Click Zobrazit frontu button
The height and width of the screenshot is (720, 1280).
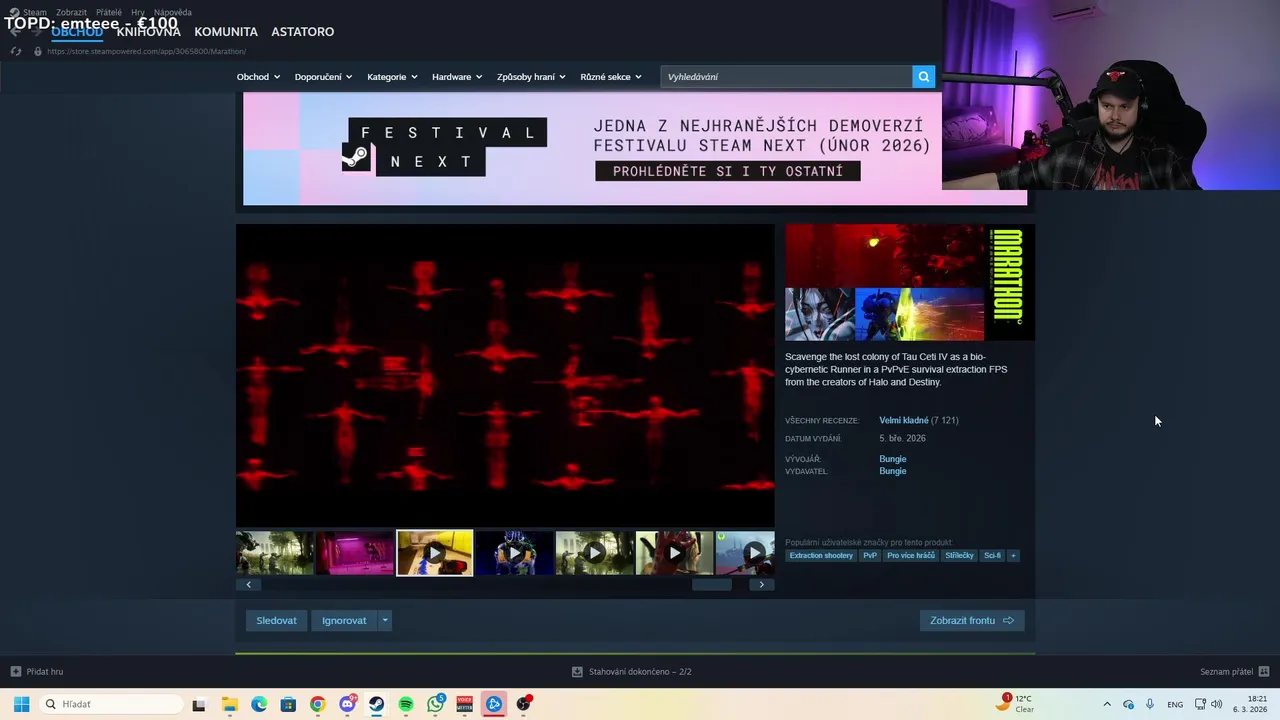click(x=972, y=621)
